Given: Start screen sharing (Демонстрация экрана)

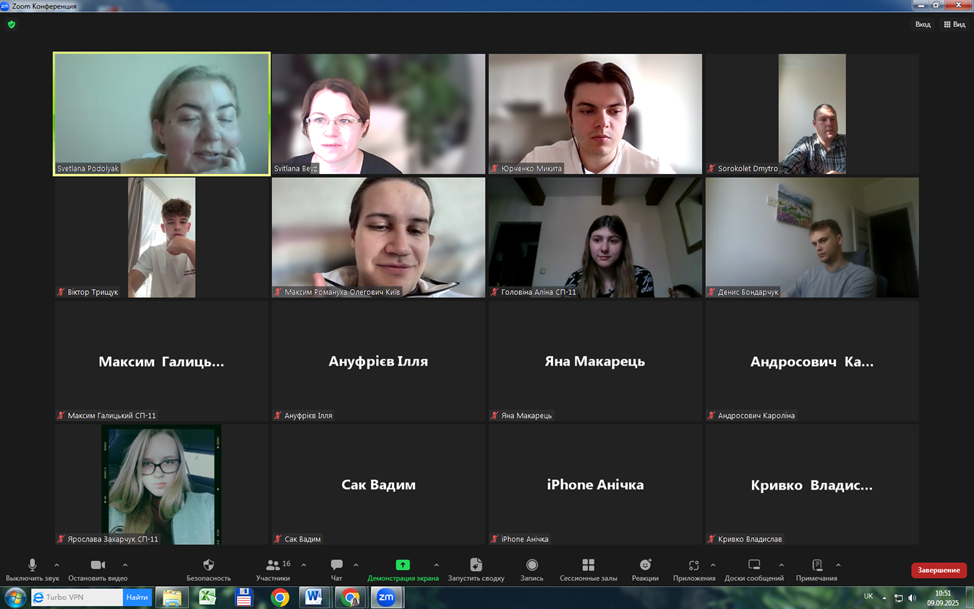Looking at the screenshot, I should (x=402, y=566).
